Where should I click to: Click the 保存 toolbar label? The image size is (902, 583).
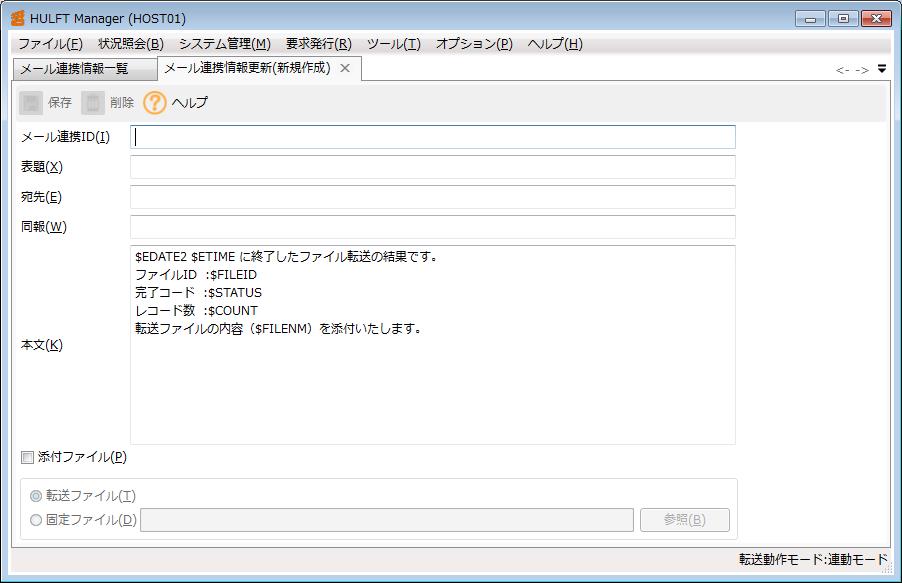tap(60, 103)
